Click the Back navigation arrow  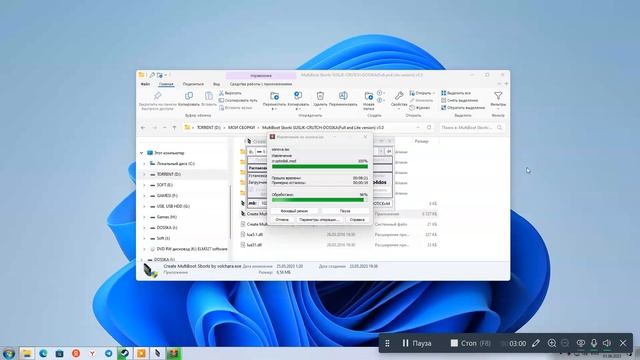click(x=143, y=128)
